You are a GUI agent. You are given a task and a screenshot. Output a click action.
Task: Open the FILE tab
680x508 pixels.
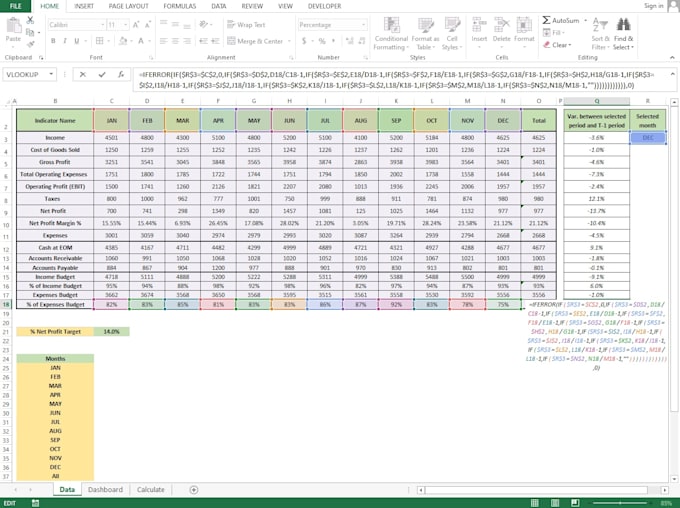click(x=15, y=6)
